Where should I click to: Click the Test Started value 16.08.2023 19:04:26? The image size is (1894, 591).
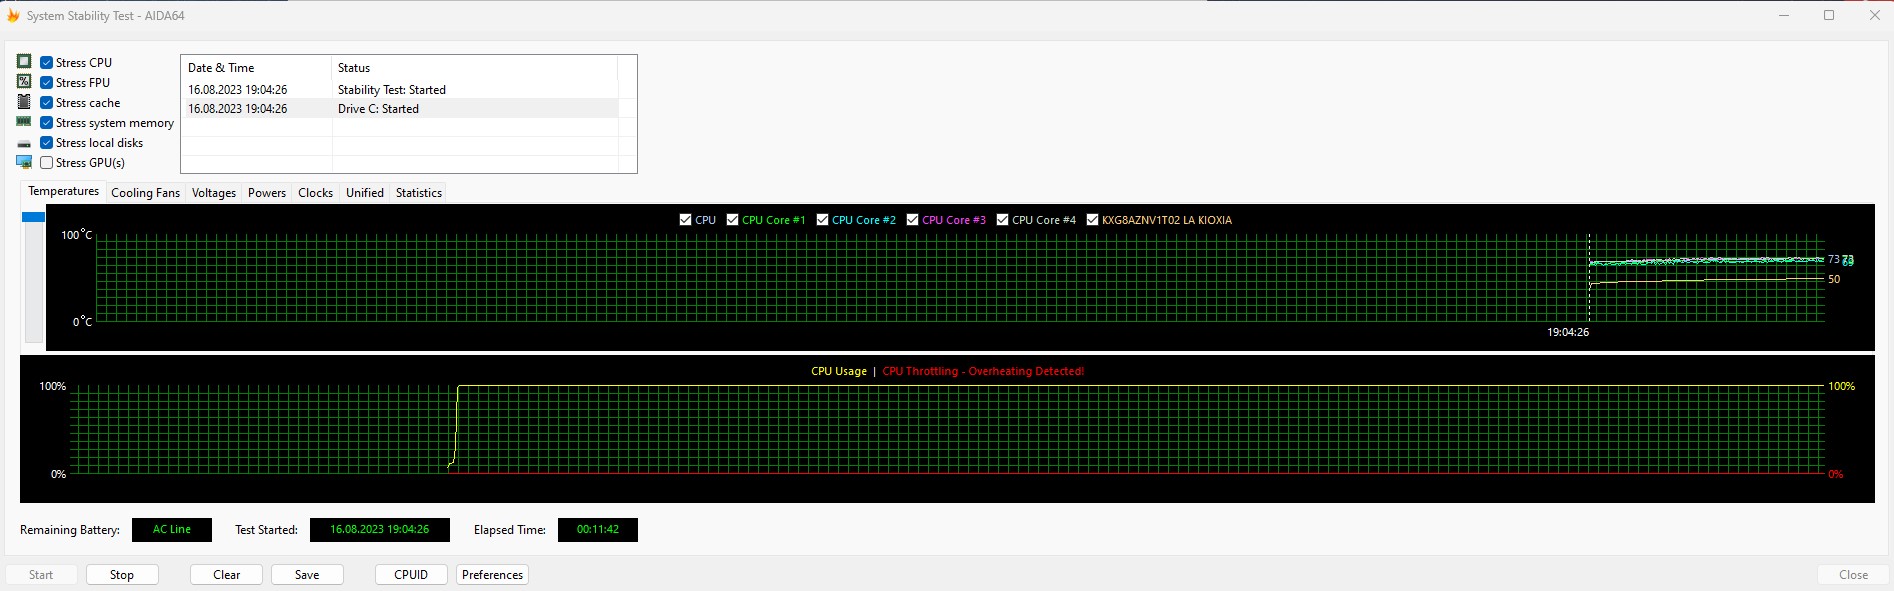[380, 530]
